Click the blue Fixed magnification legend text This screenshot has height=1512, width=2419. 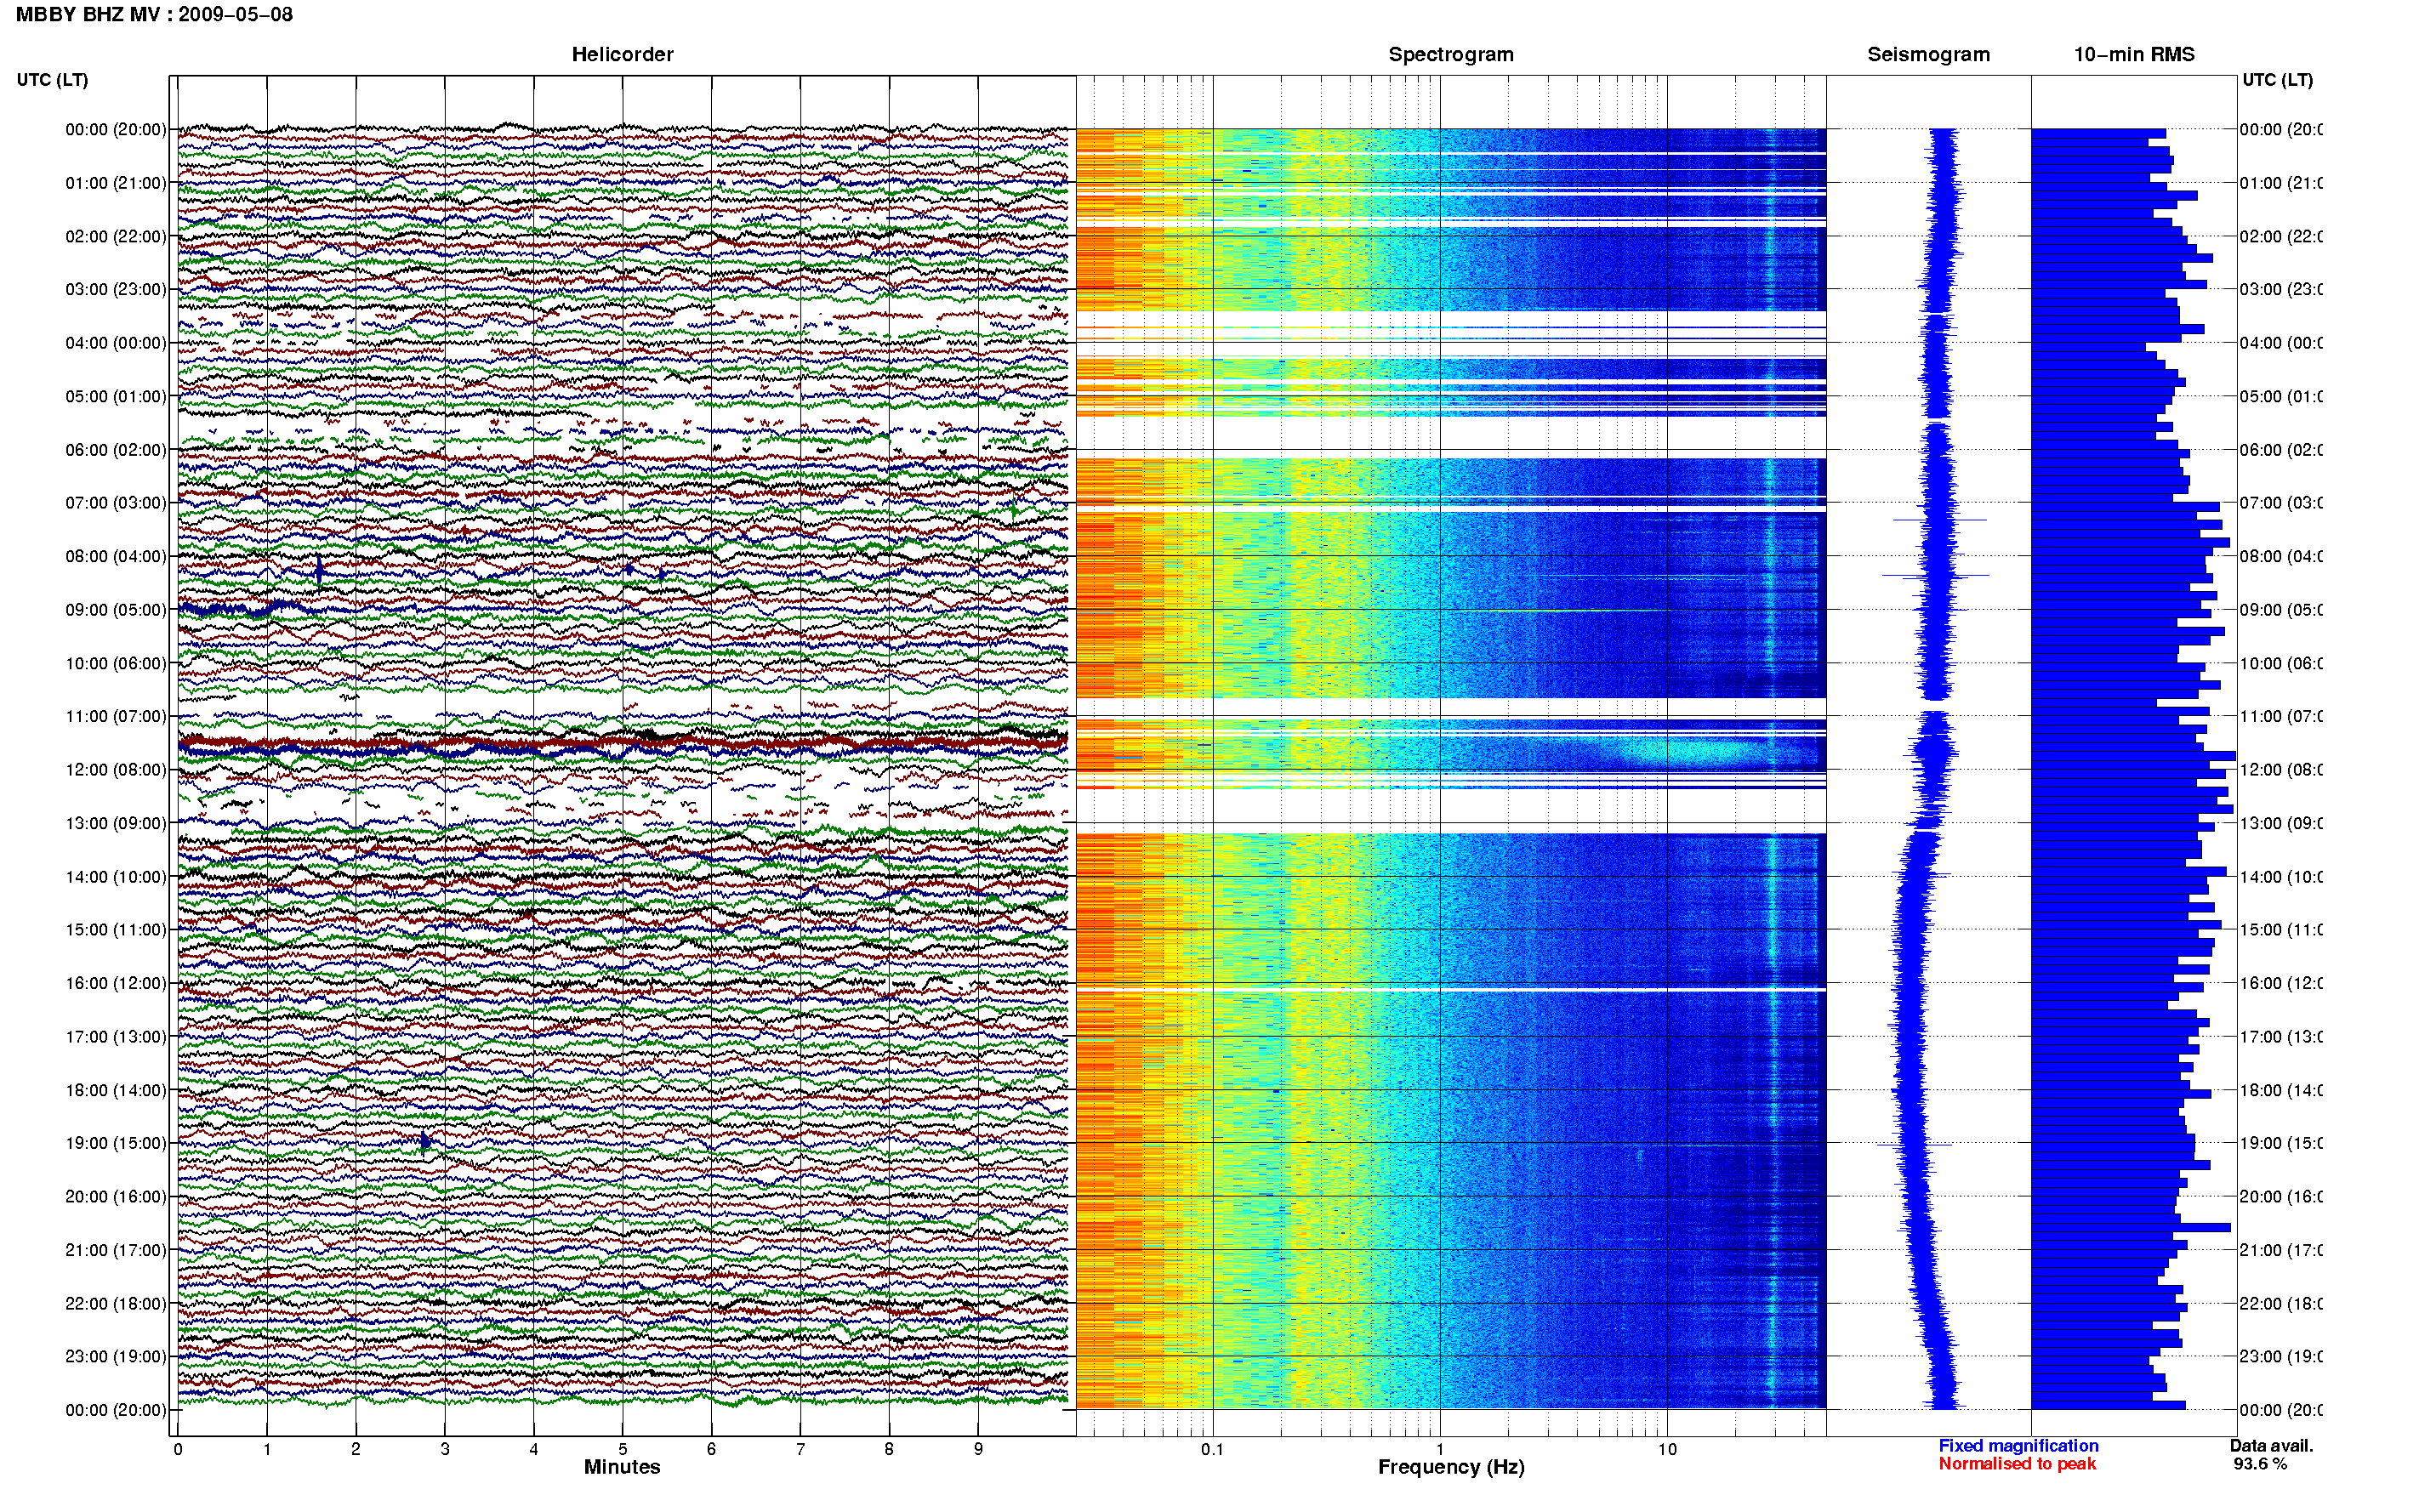coord(2018,1445)
